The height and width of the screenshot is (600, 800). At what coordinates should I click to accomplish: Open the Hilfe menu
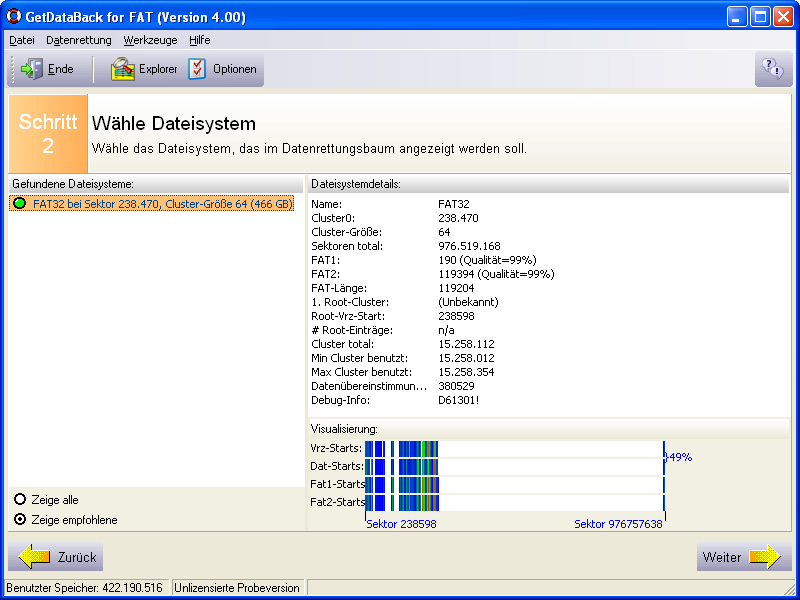(x=199, y=40)
